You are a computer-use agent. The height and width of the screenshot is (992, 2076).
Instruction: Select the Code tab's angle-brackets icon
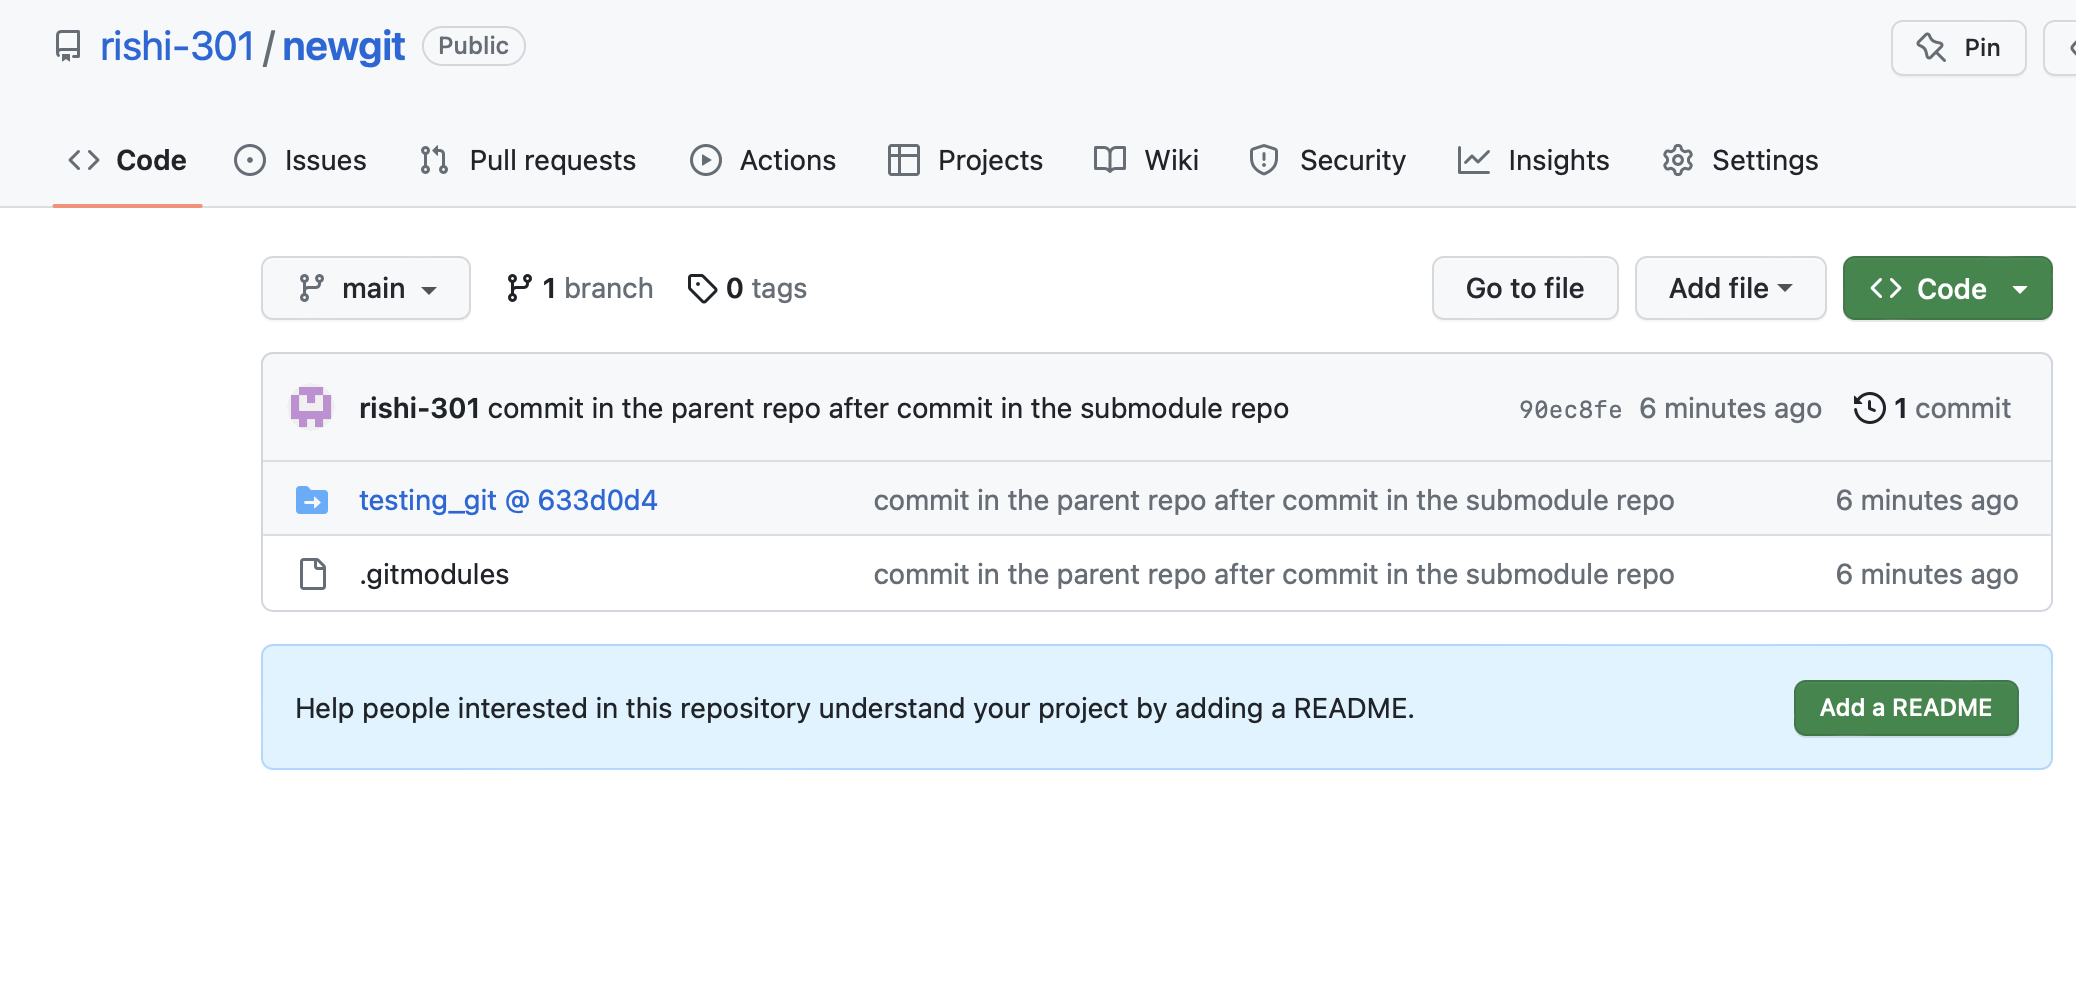pyautogui.click(x=84, y=160)
